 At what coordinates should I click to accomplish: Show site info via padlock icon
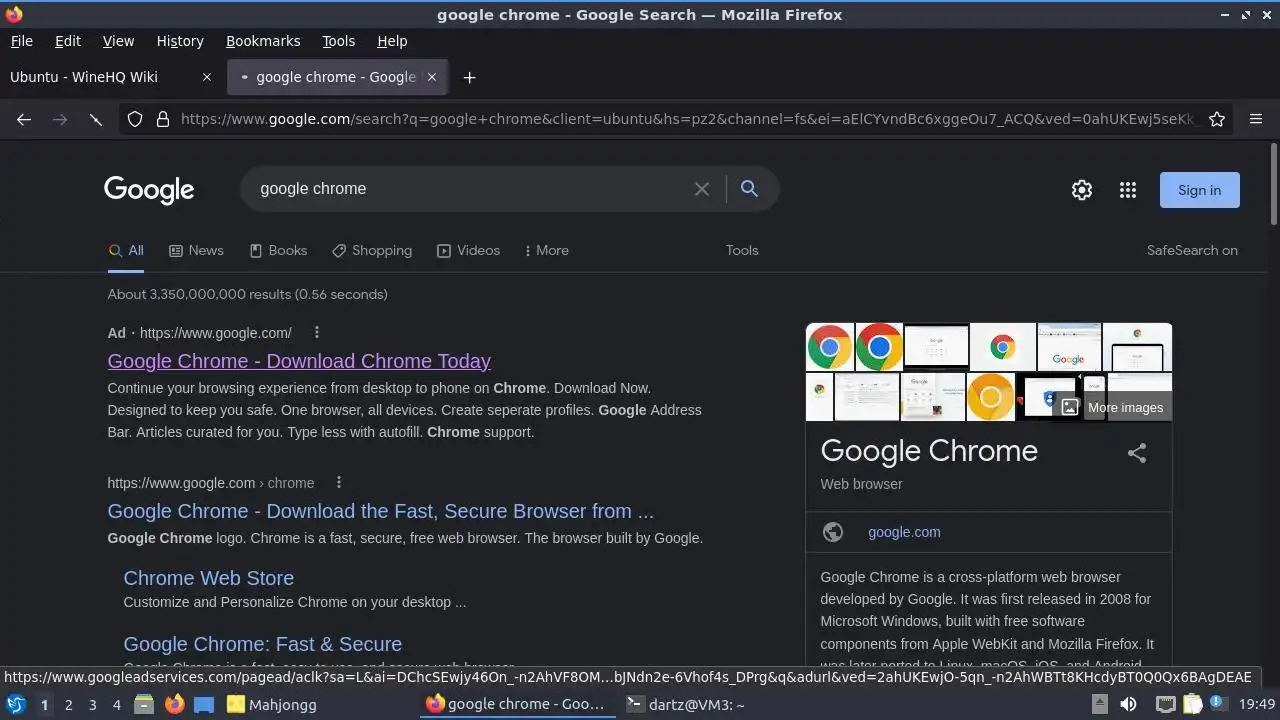click(x=163, y=119)
